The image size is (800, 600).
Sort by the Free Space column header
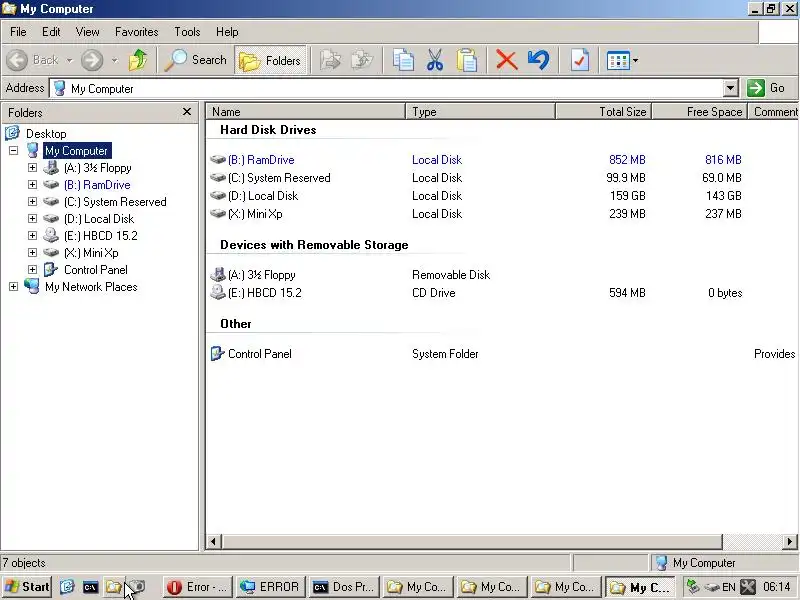[x=700, y=112]
